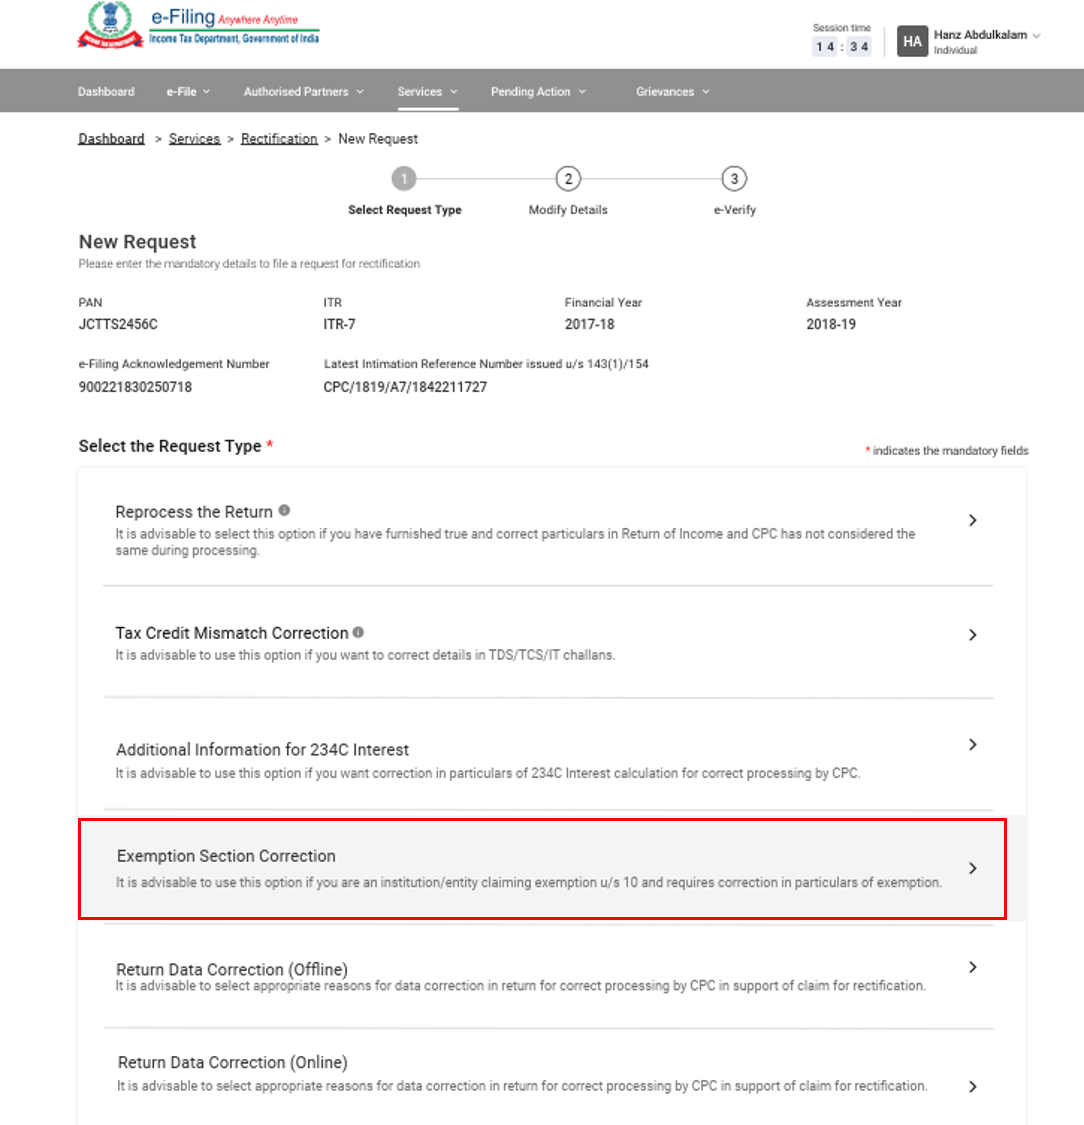Go to Dashboard in the navigation bar
This screenshot has width=1084, height=1125.
click(x=106, y=91)
